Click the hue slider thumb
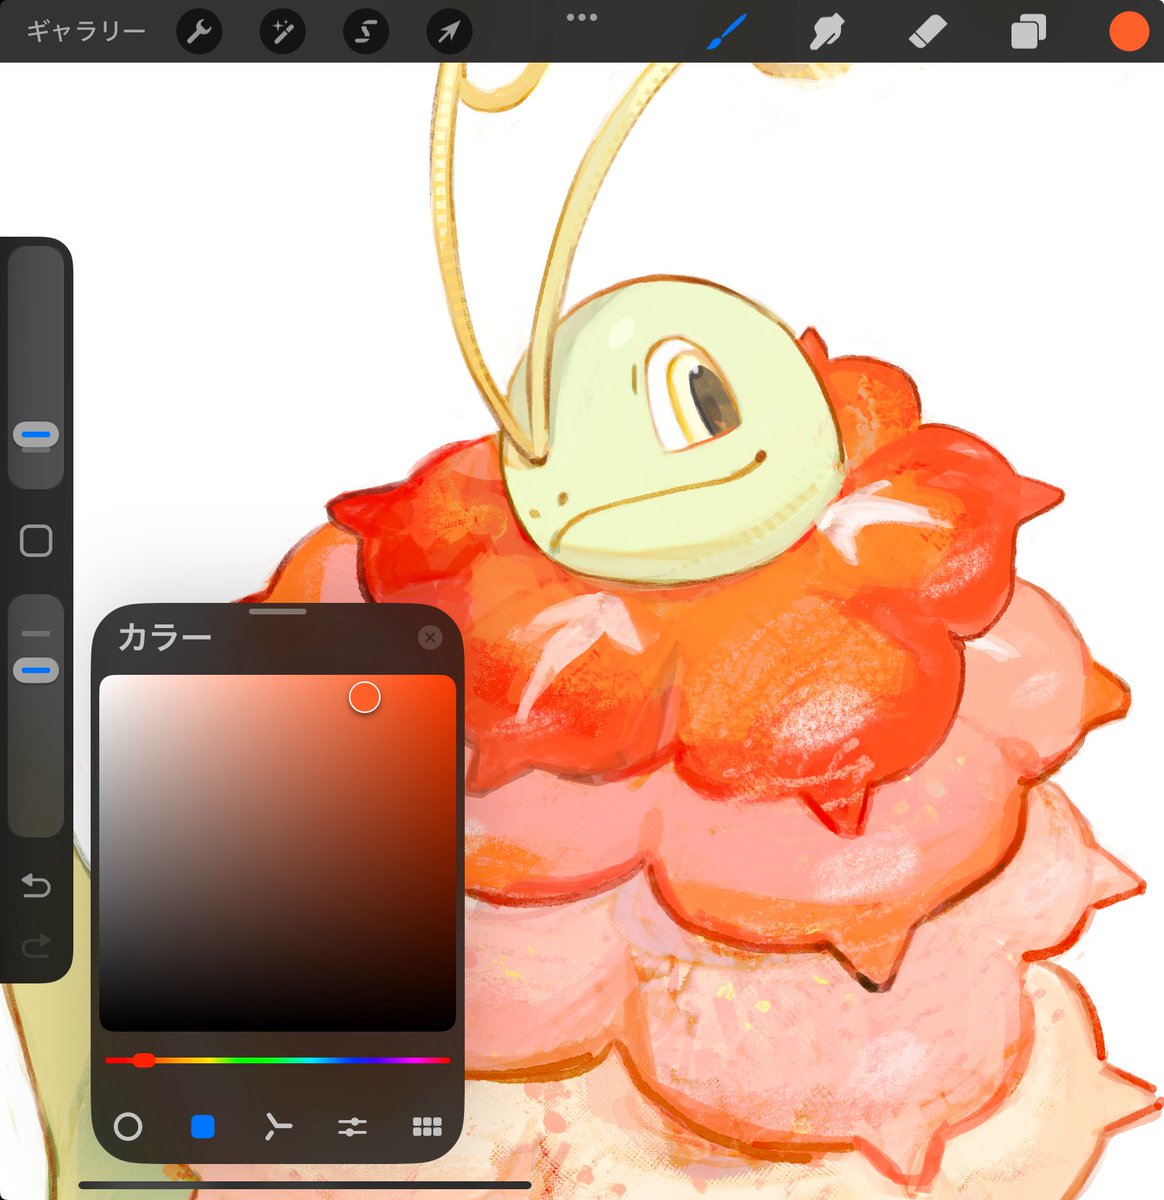 click(144, 1060)
